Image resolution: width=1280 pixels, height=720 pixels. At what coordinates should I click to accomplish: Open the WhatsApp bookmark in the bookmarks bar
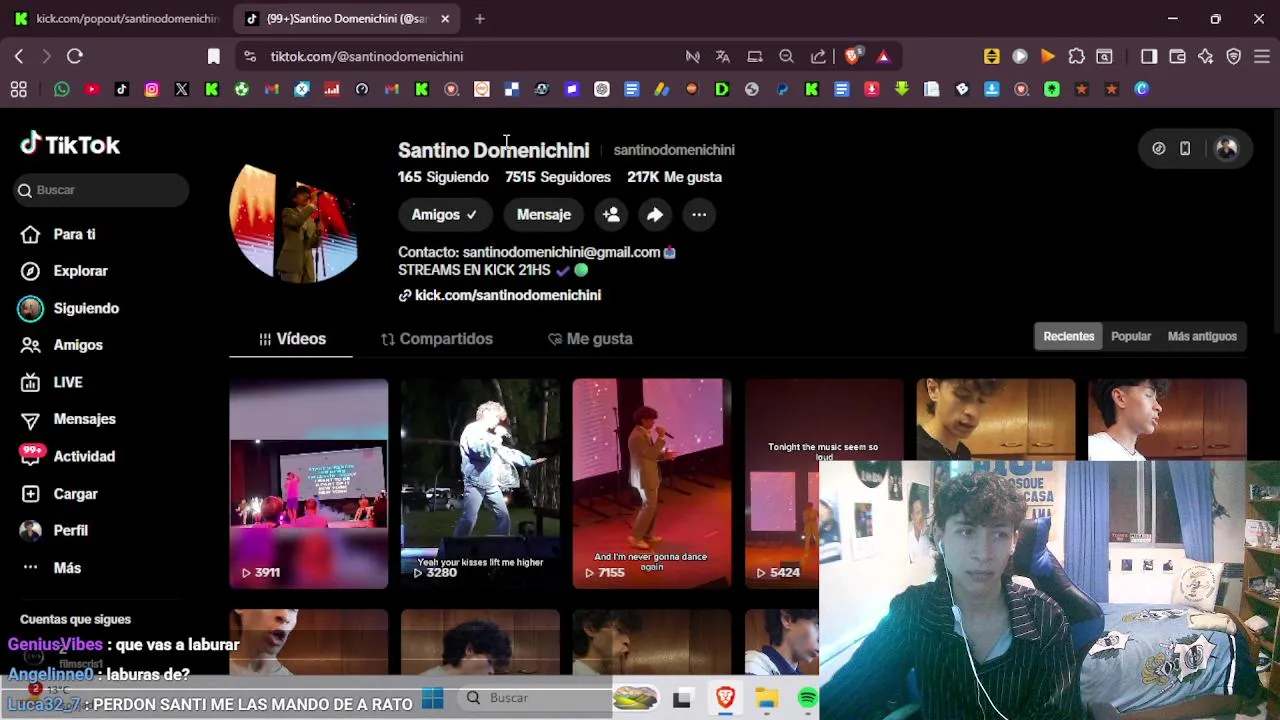click(x=62, y=89)
